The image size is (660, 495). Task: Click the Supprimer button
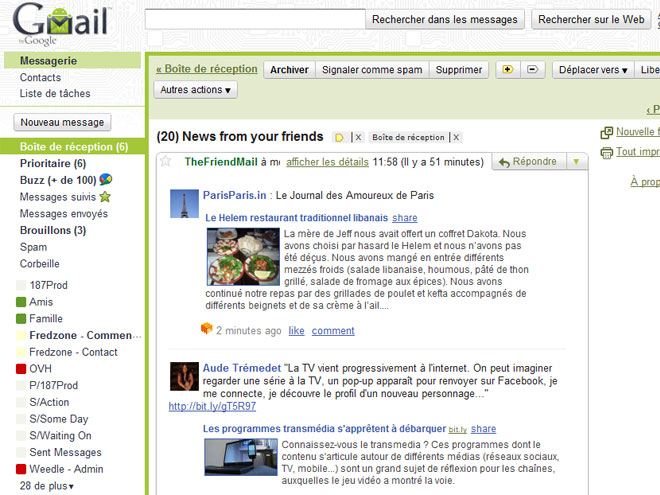[459, 70]
